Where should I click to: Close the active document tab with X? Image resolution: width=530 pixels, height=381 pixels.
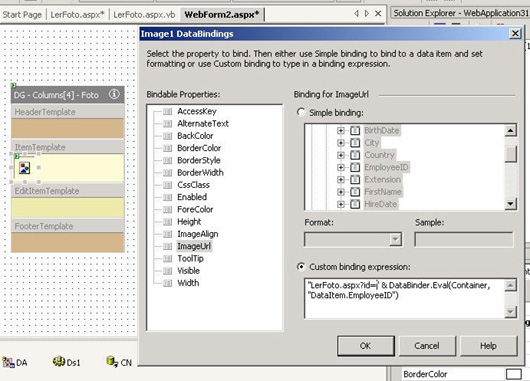[378, 14]
